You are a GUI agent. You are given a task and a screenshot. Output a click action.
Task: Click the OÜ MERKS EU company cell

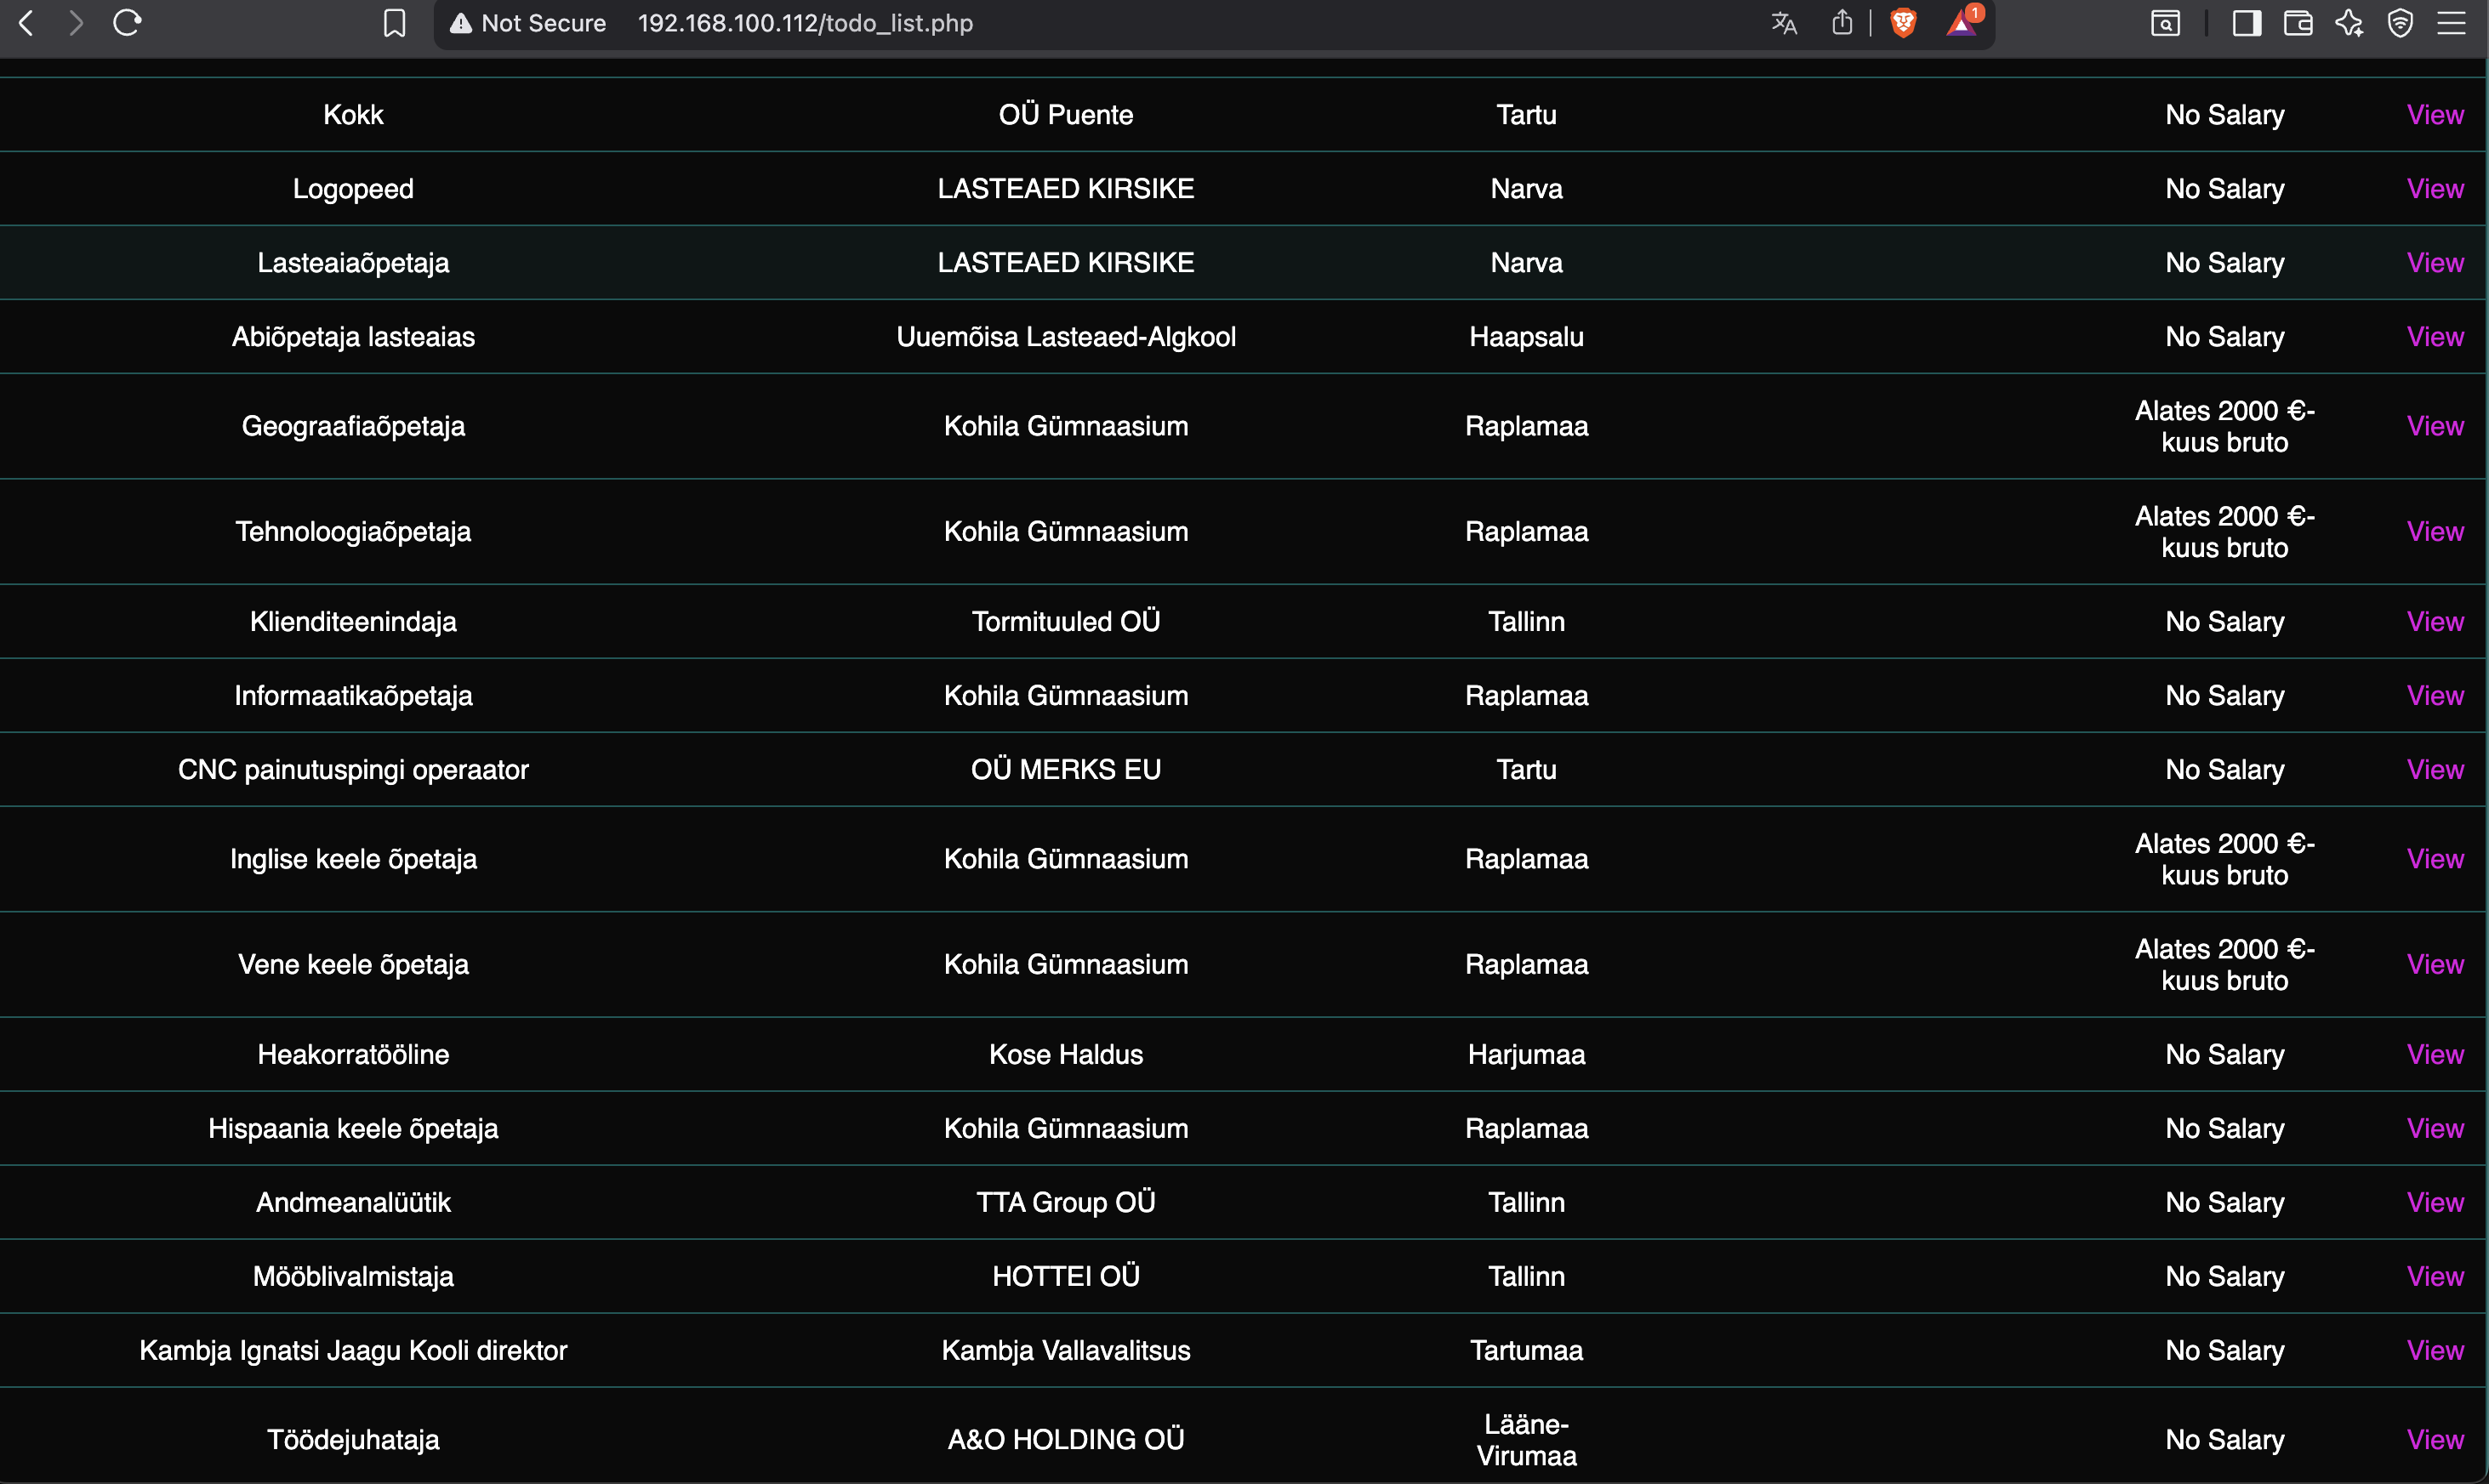(1066, 770)
